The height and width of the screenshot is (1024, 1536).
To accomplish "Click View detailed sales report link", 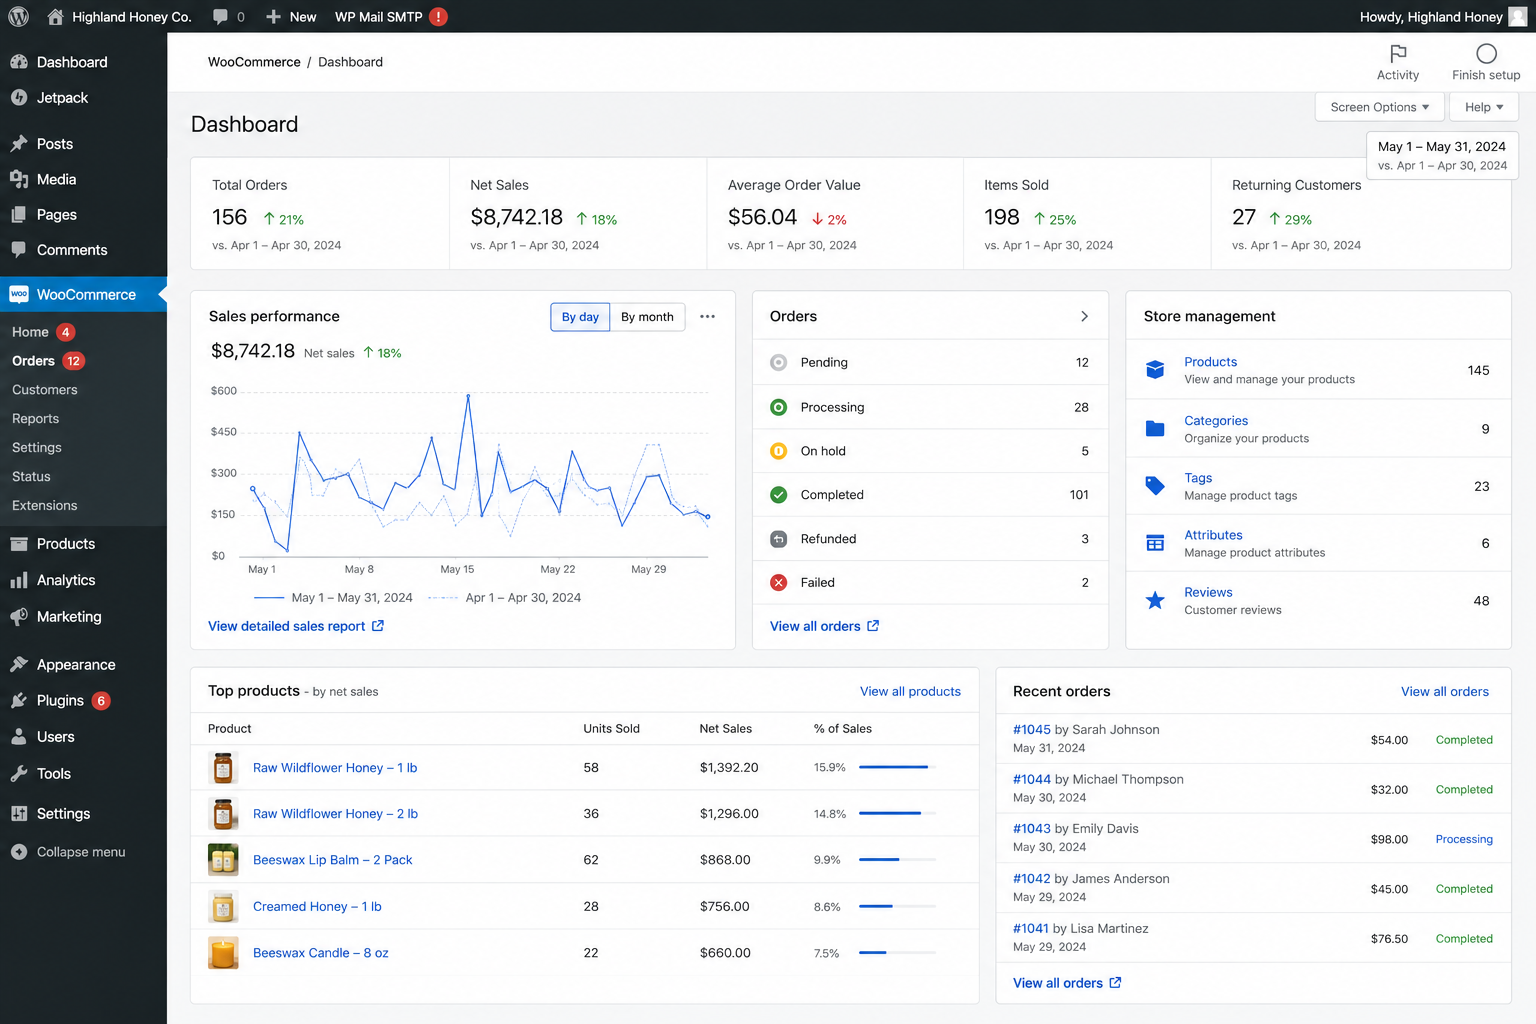I will [x=296, y=626].
